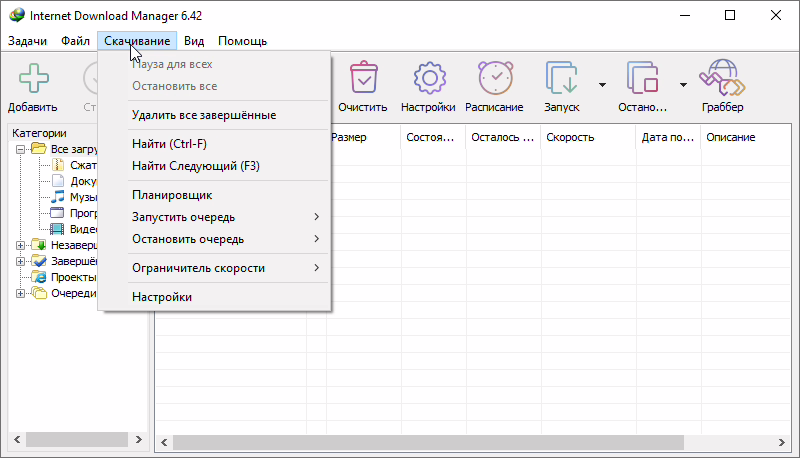Choose Удалить все завершённые menu entry

tap(204, 115)
